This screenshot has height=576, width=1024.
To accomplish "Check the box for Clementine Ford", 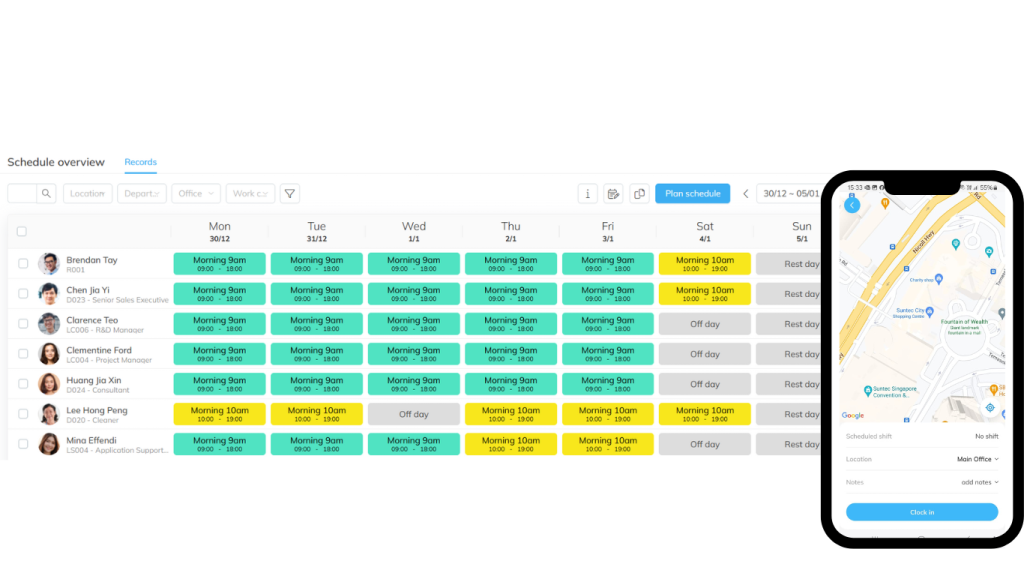I will pyautogui.click(x=23, y=354).
